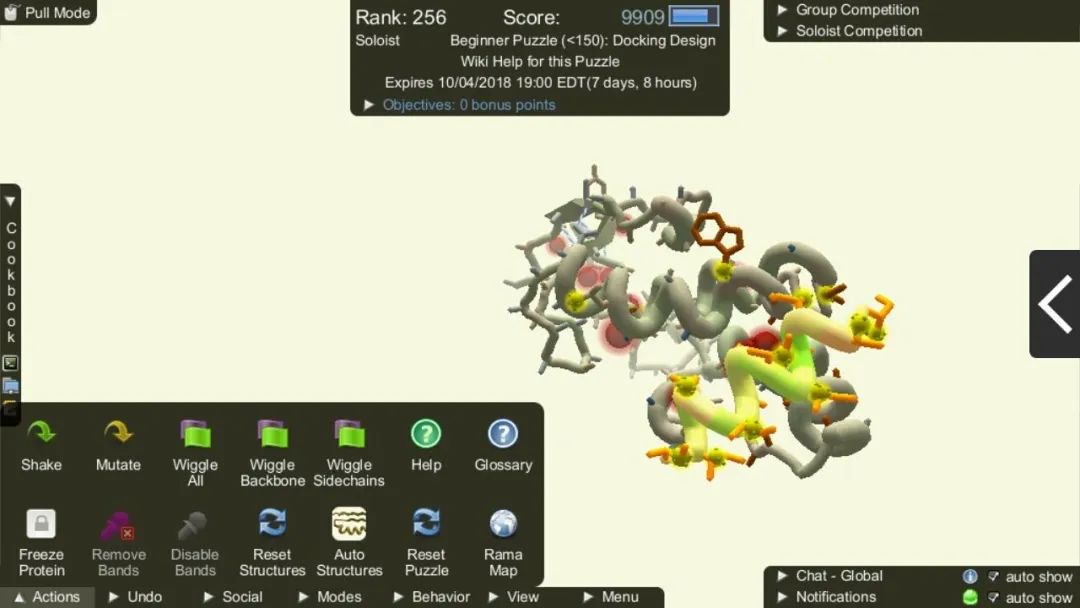Select the orange ring sidechain on protein
Screen dimensions: 1080x608
click(718, 234)
